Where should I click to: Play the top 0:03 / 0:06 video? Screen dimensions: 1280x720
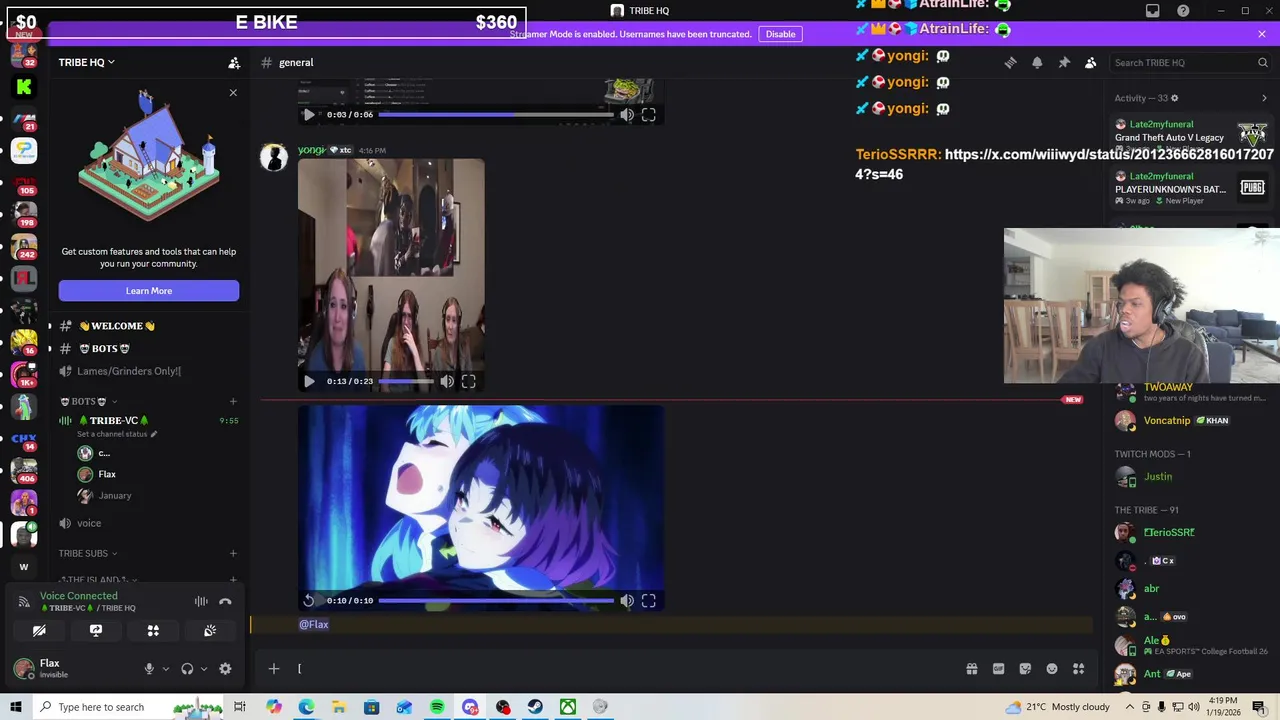pyautogui.click(x=309, y=115)
